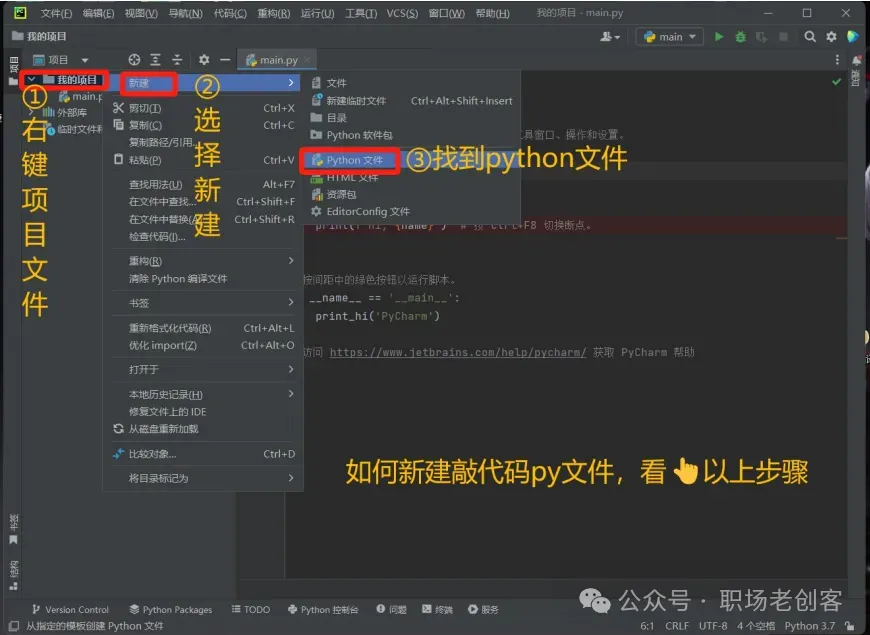Click the green Run button
Image resolution: width=870 pixels, height=635 pixels.
click(x=719, y=37)
